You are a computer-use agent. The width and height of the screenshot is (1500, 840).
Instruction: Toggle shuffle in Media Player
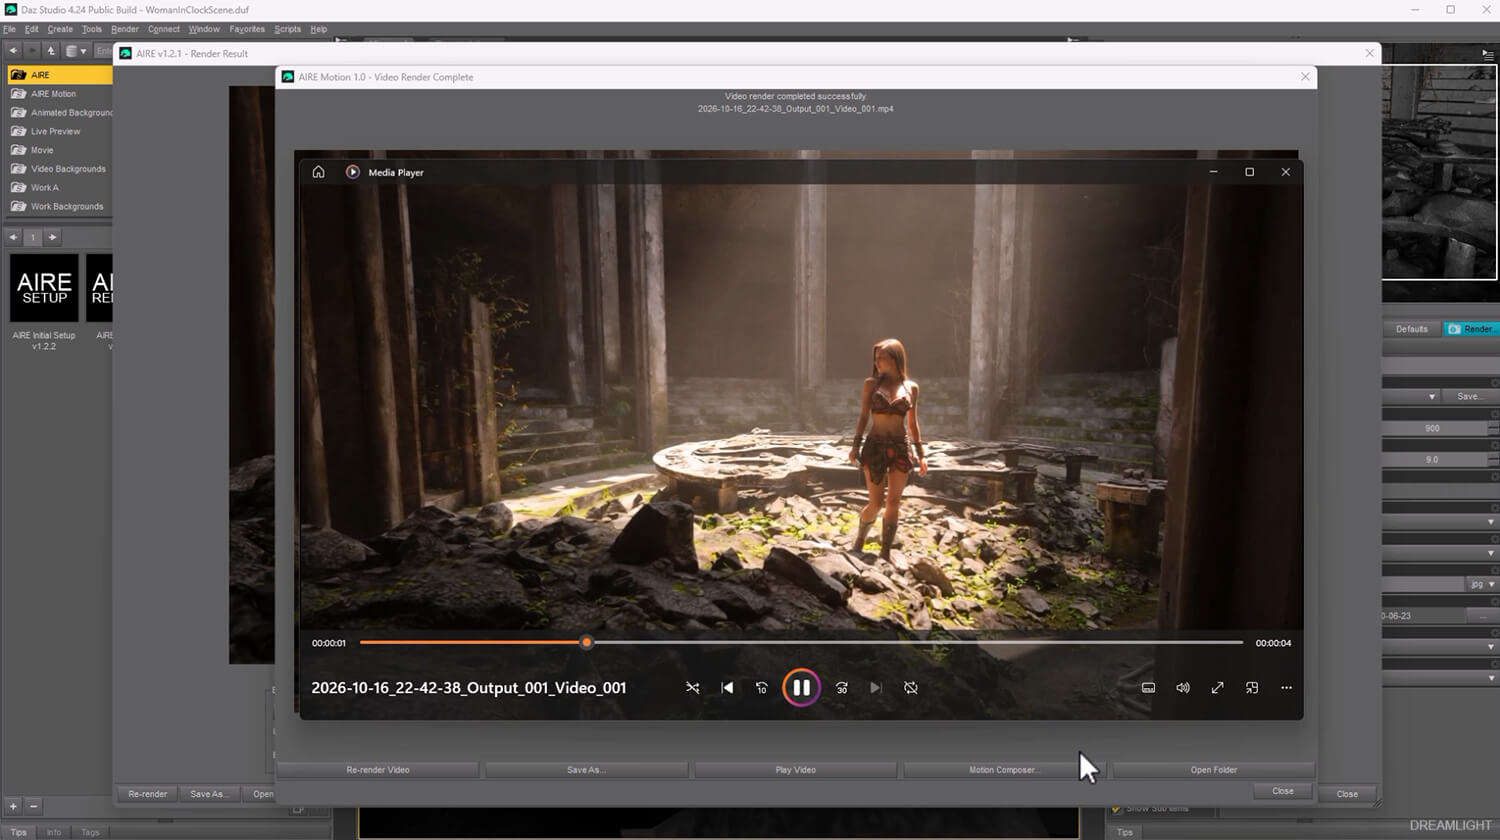(692, 688)
